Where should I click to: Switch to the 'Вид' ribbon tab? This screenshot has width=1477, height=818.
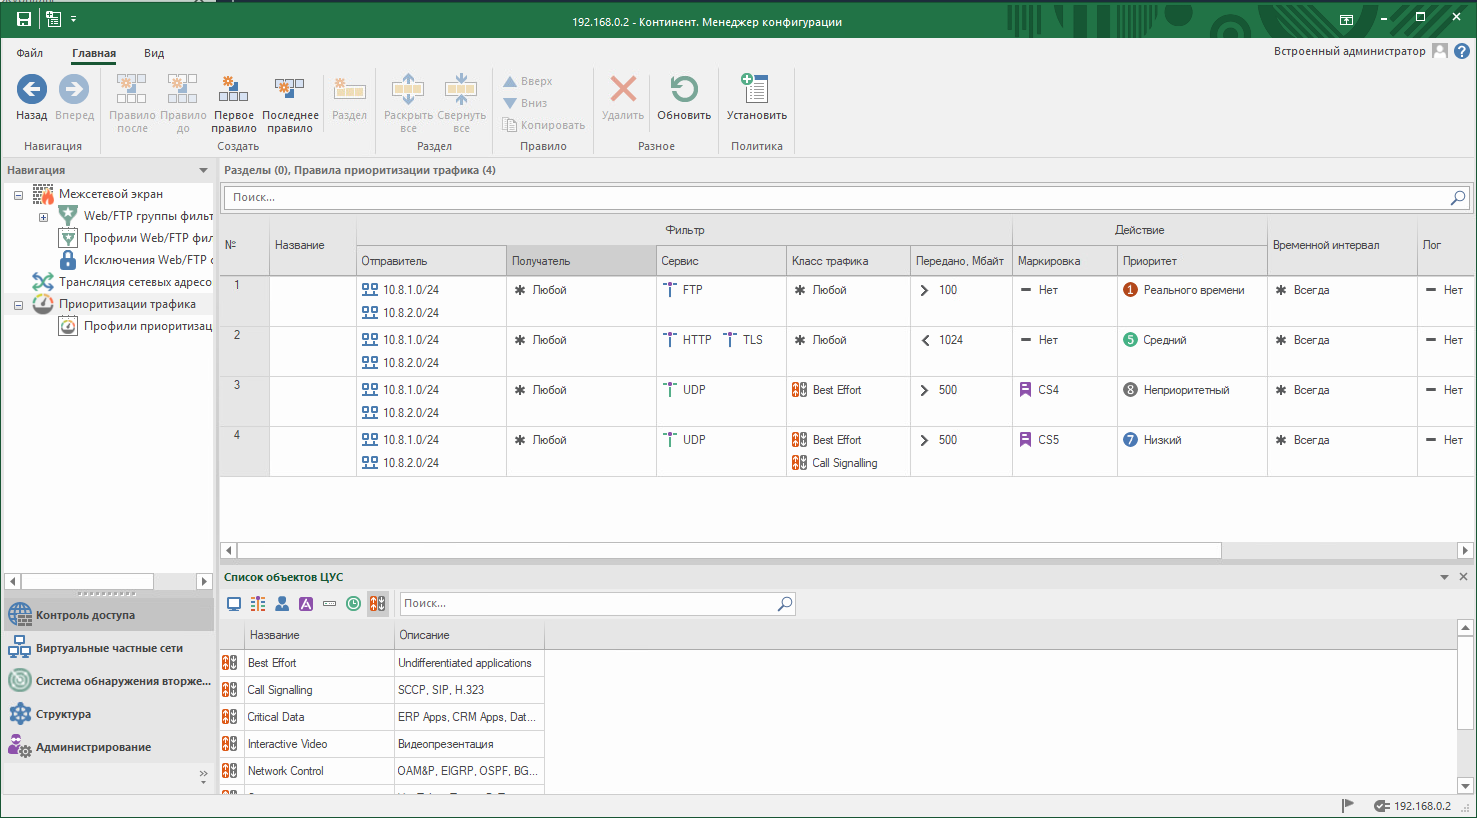[x=154, y=53]
